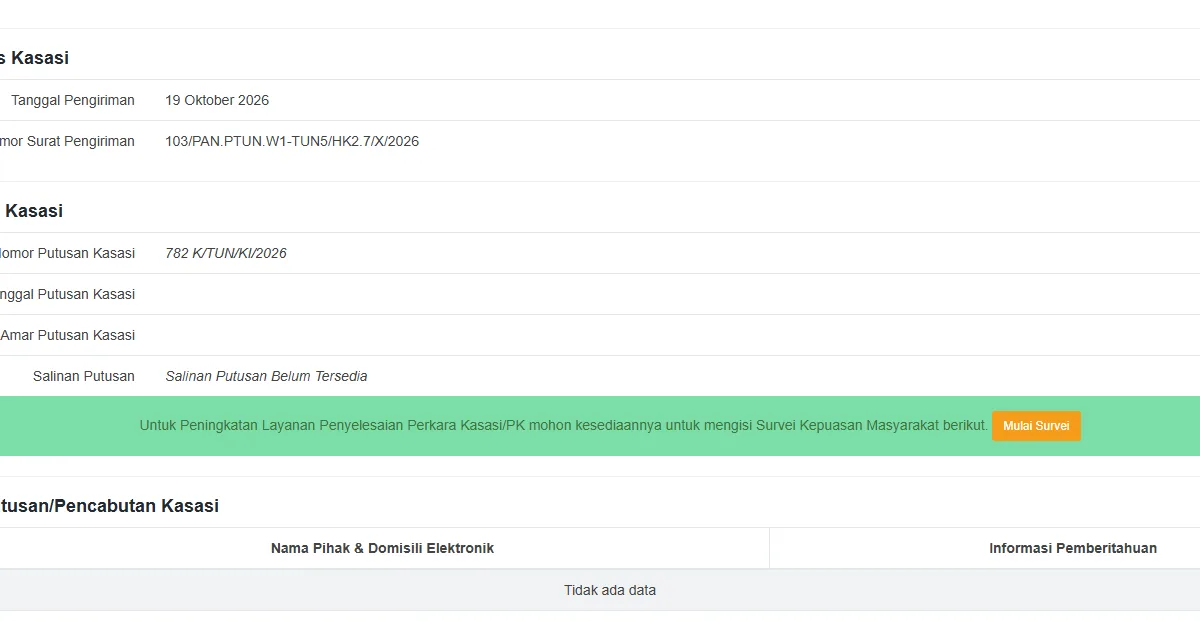This screenshot has height=621, width=1200.
Task: Click the Salinan Putusan label
Action: [84, 376]
